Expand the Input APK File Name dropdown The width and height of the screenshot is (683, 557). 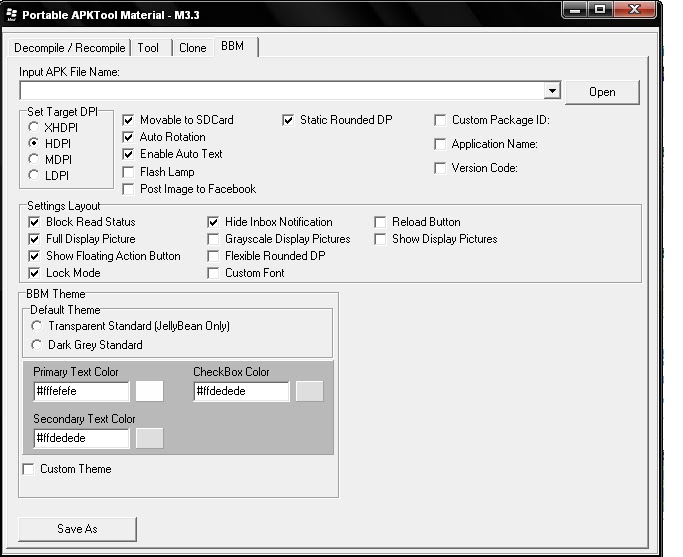[552, 91]
